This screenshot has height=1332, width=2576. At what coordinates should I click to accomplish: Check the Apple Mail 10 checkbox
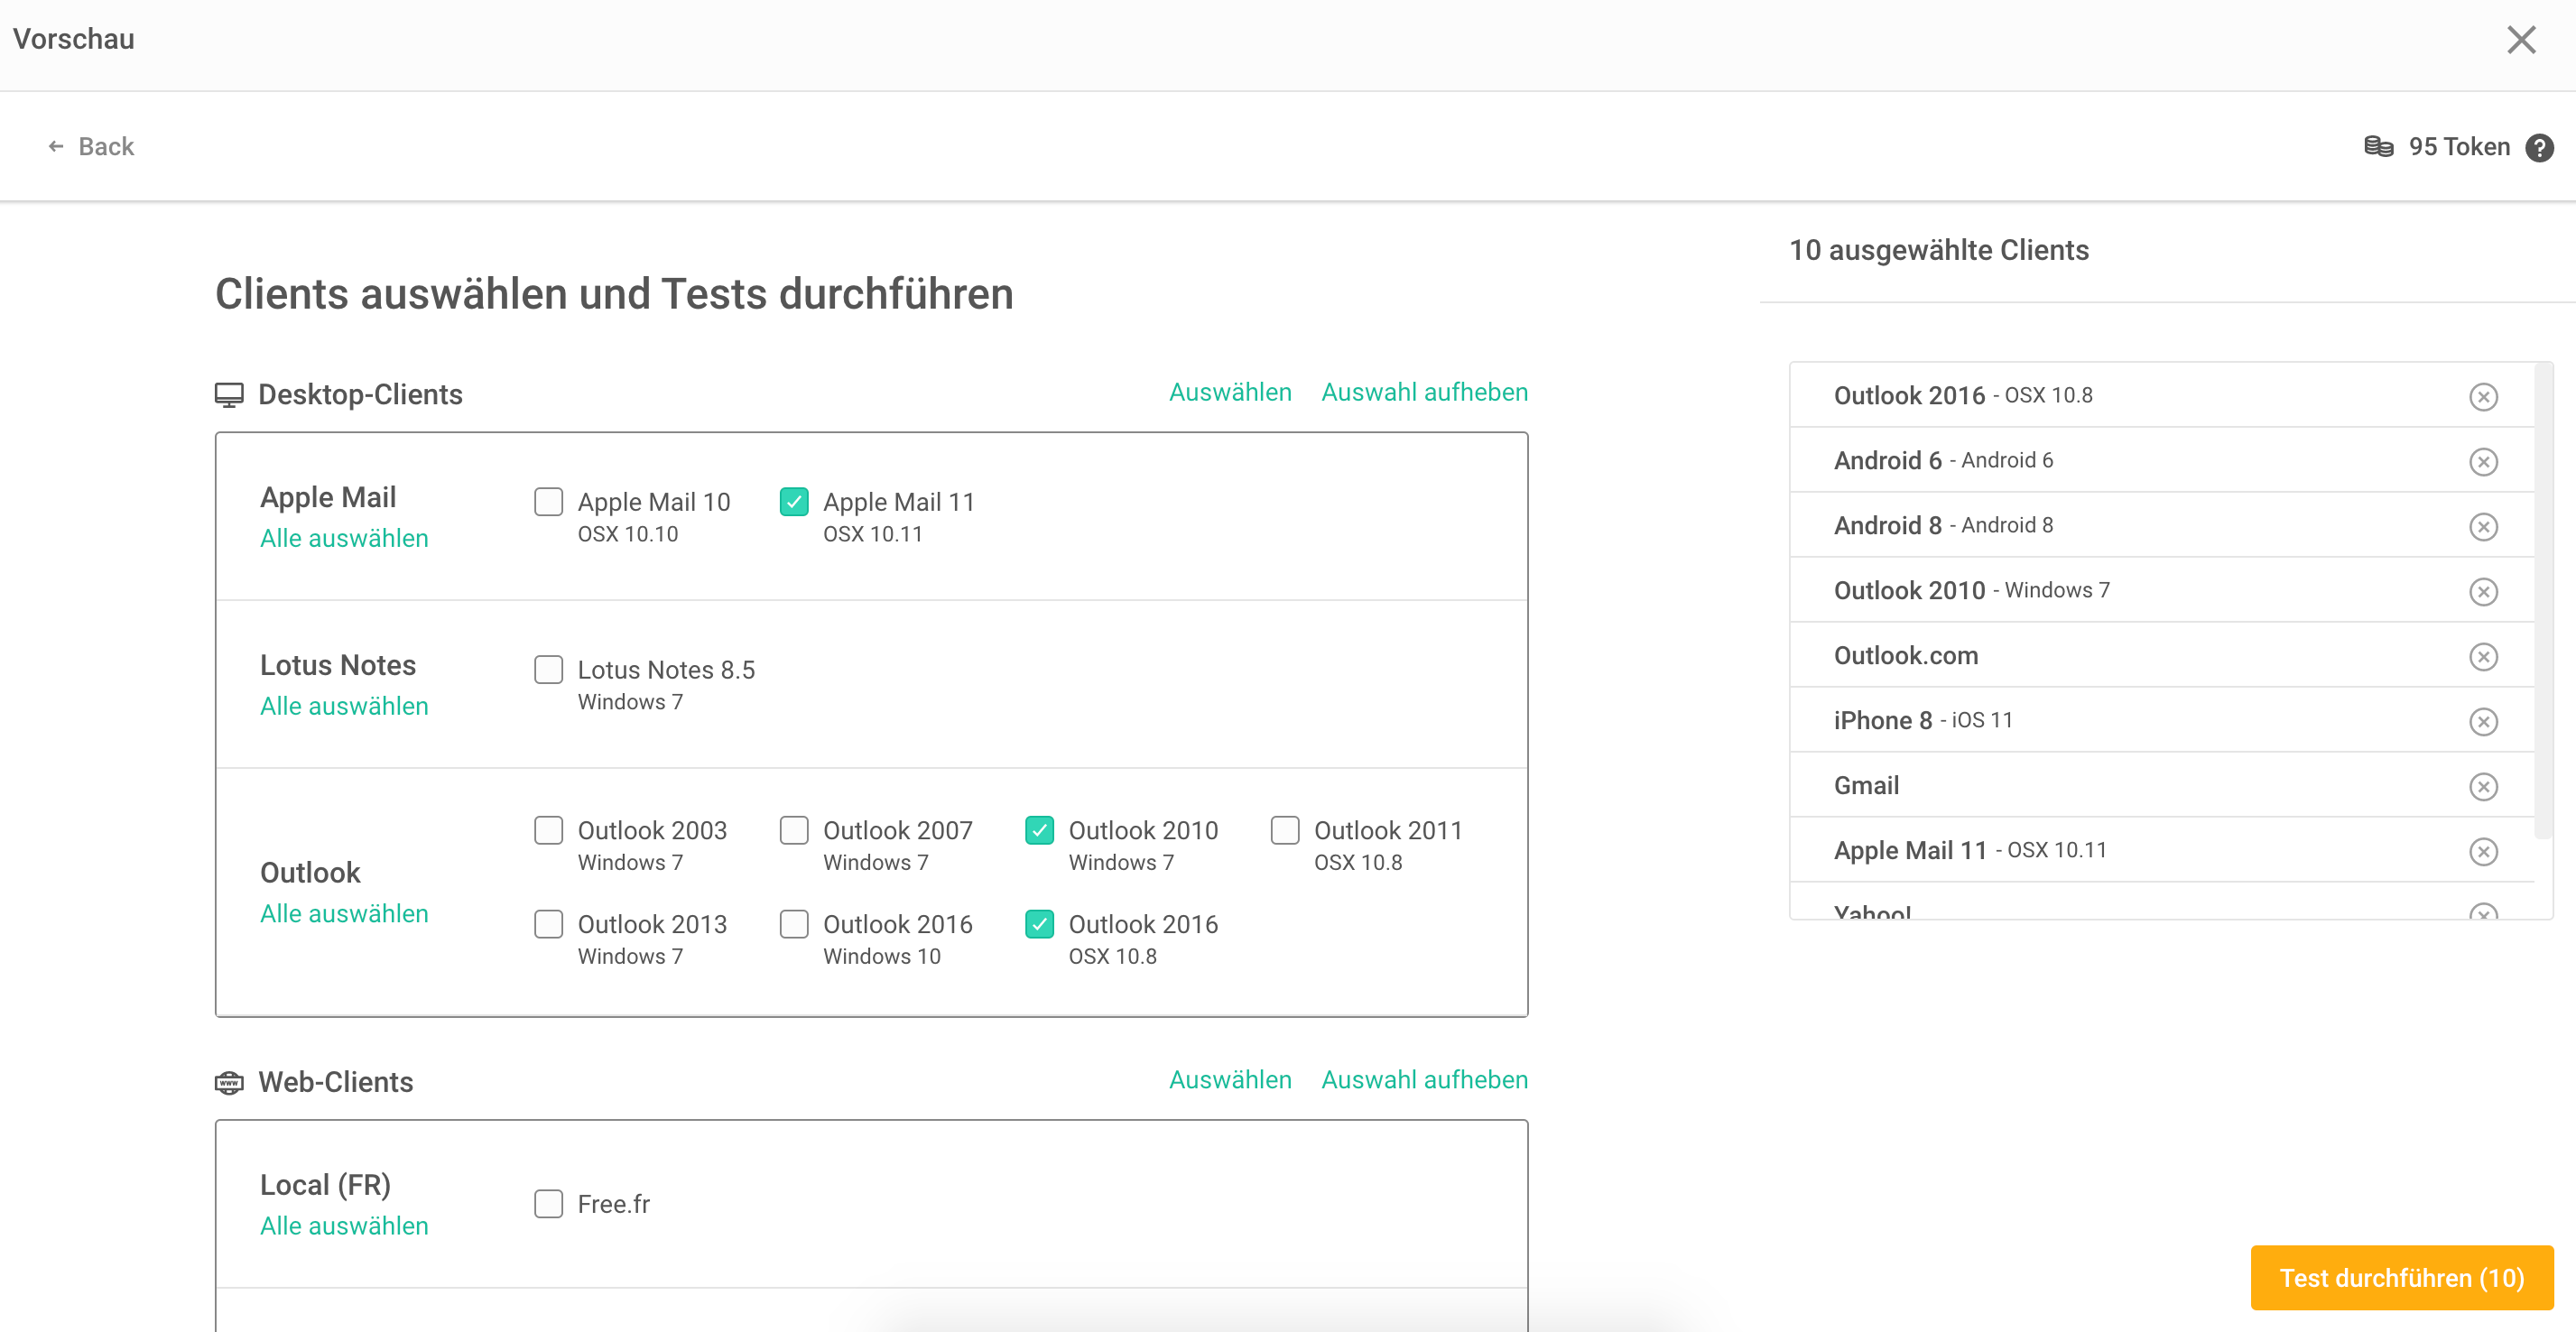point(548,502)
